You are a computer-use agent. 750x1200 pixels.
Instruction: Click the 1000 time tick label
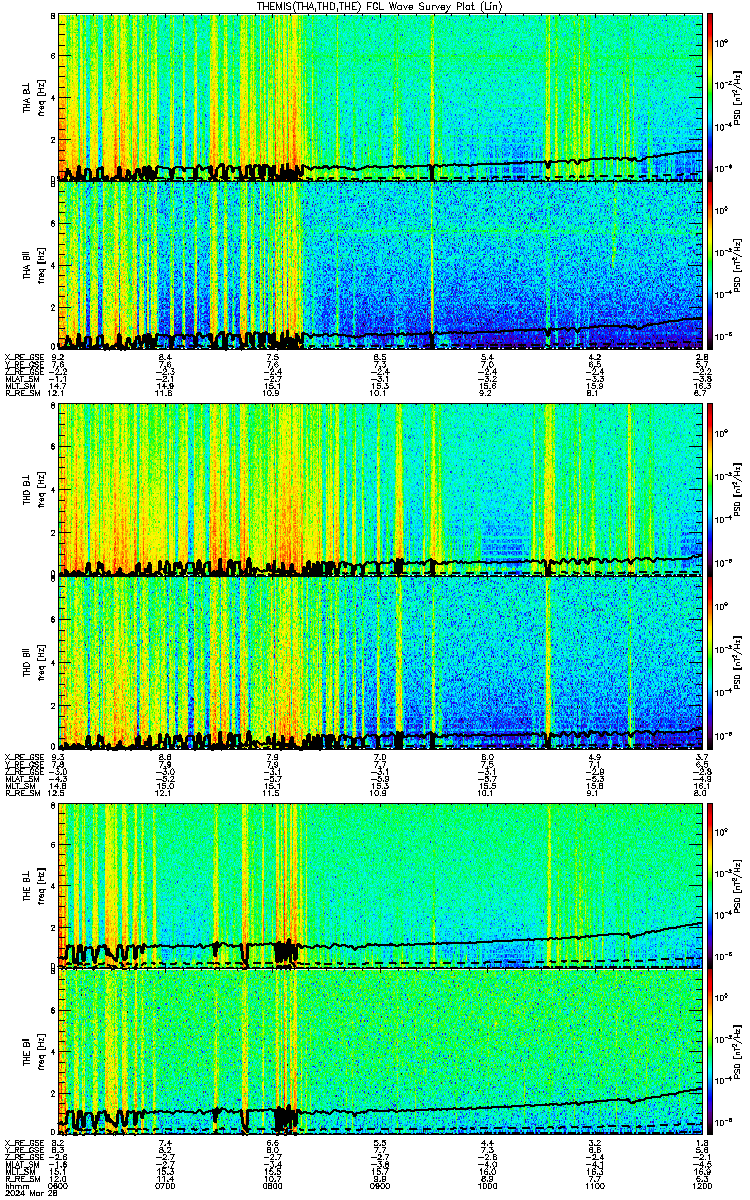point(487,1187)
